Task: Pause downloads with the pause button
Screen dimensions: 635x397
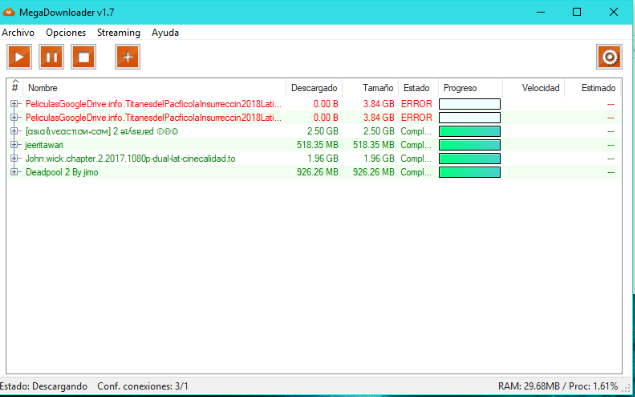Action: point(51,57)
